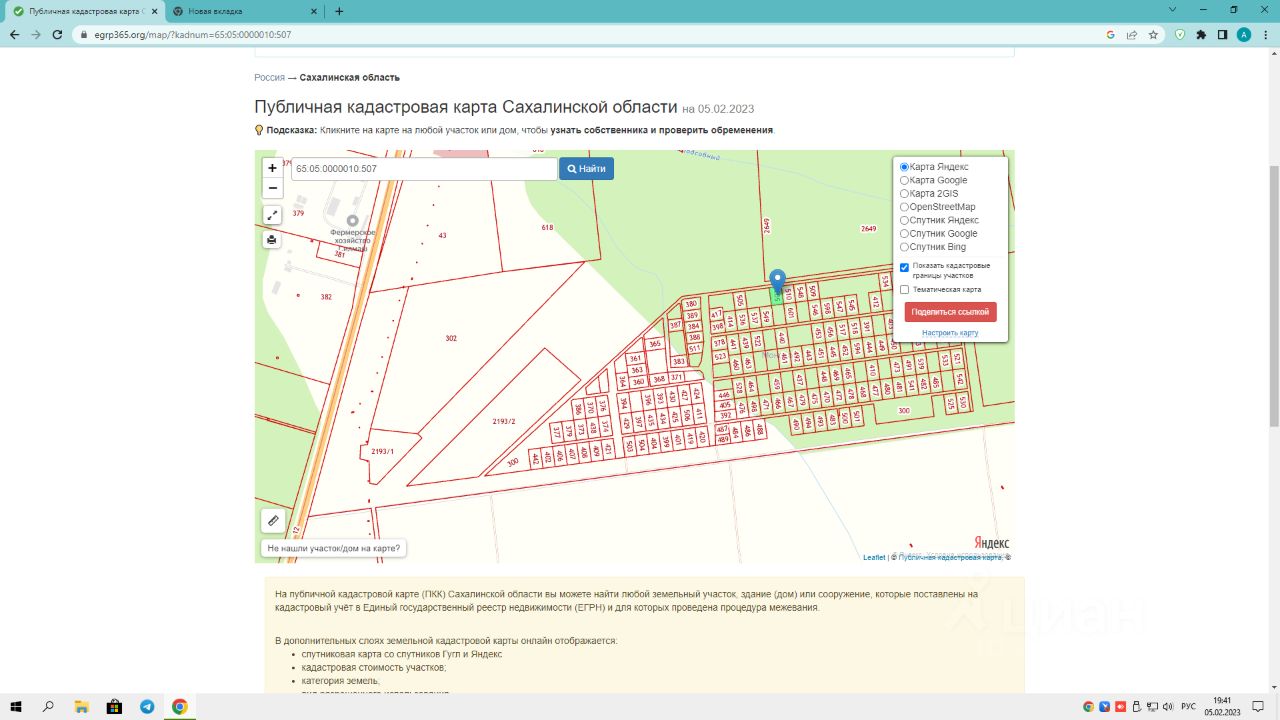Screen dimensions: 1280x720
Task: Toggle the browser side panel
Action: (x=1222, y=34)
